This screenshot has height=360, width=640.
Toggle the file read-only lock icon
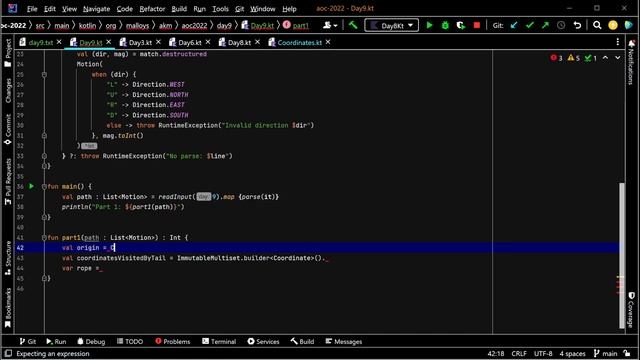click(628, 353)
